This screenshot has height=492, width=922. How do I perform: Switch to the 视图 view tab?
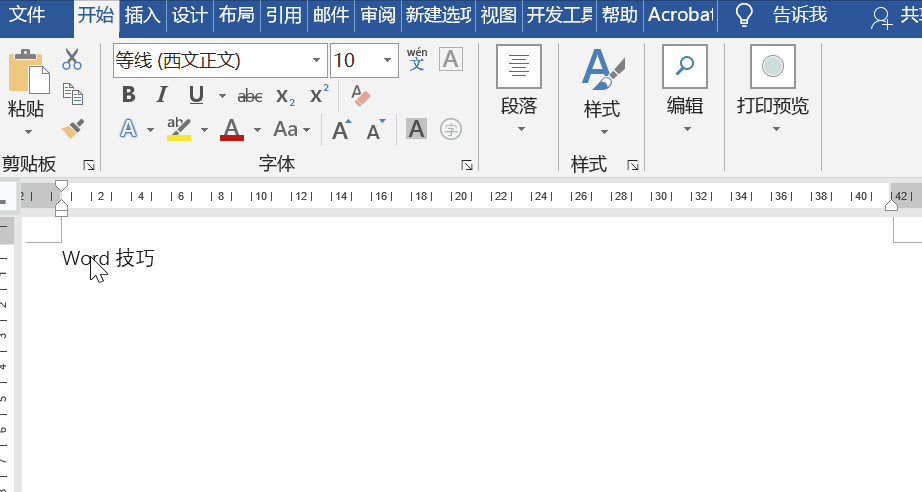pos(499,15)
